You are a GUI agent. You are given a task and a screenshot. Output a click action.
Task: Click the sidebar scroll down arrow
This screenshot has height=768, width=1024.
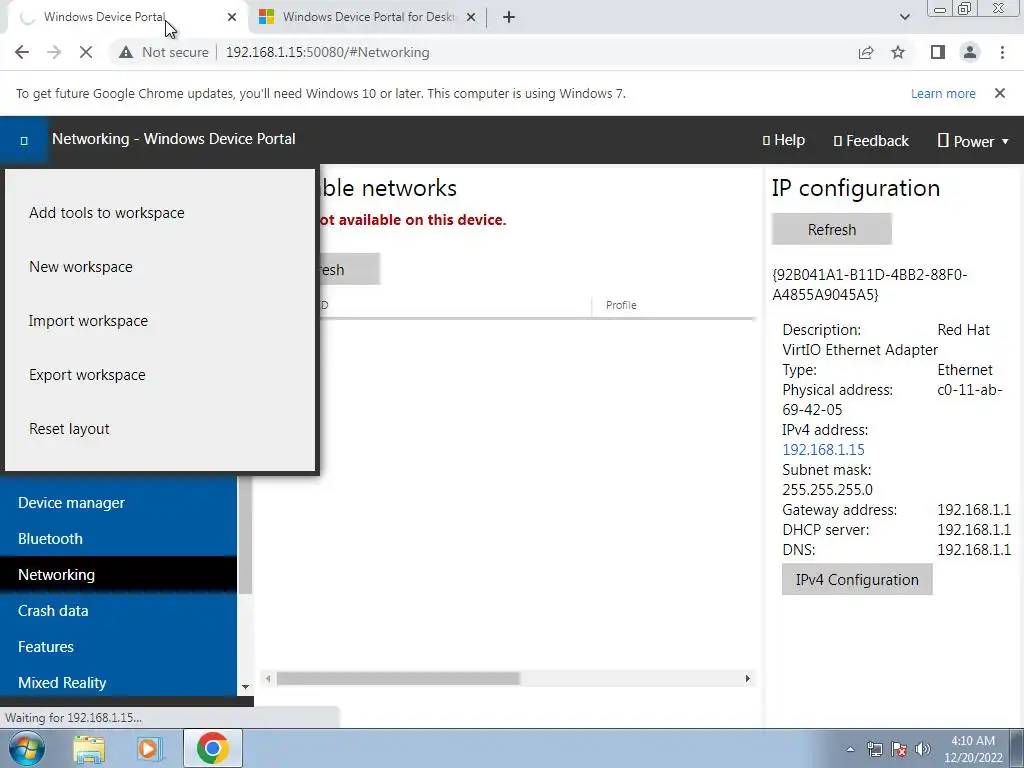246,687
